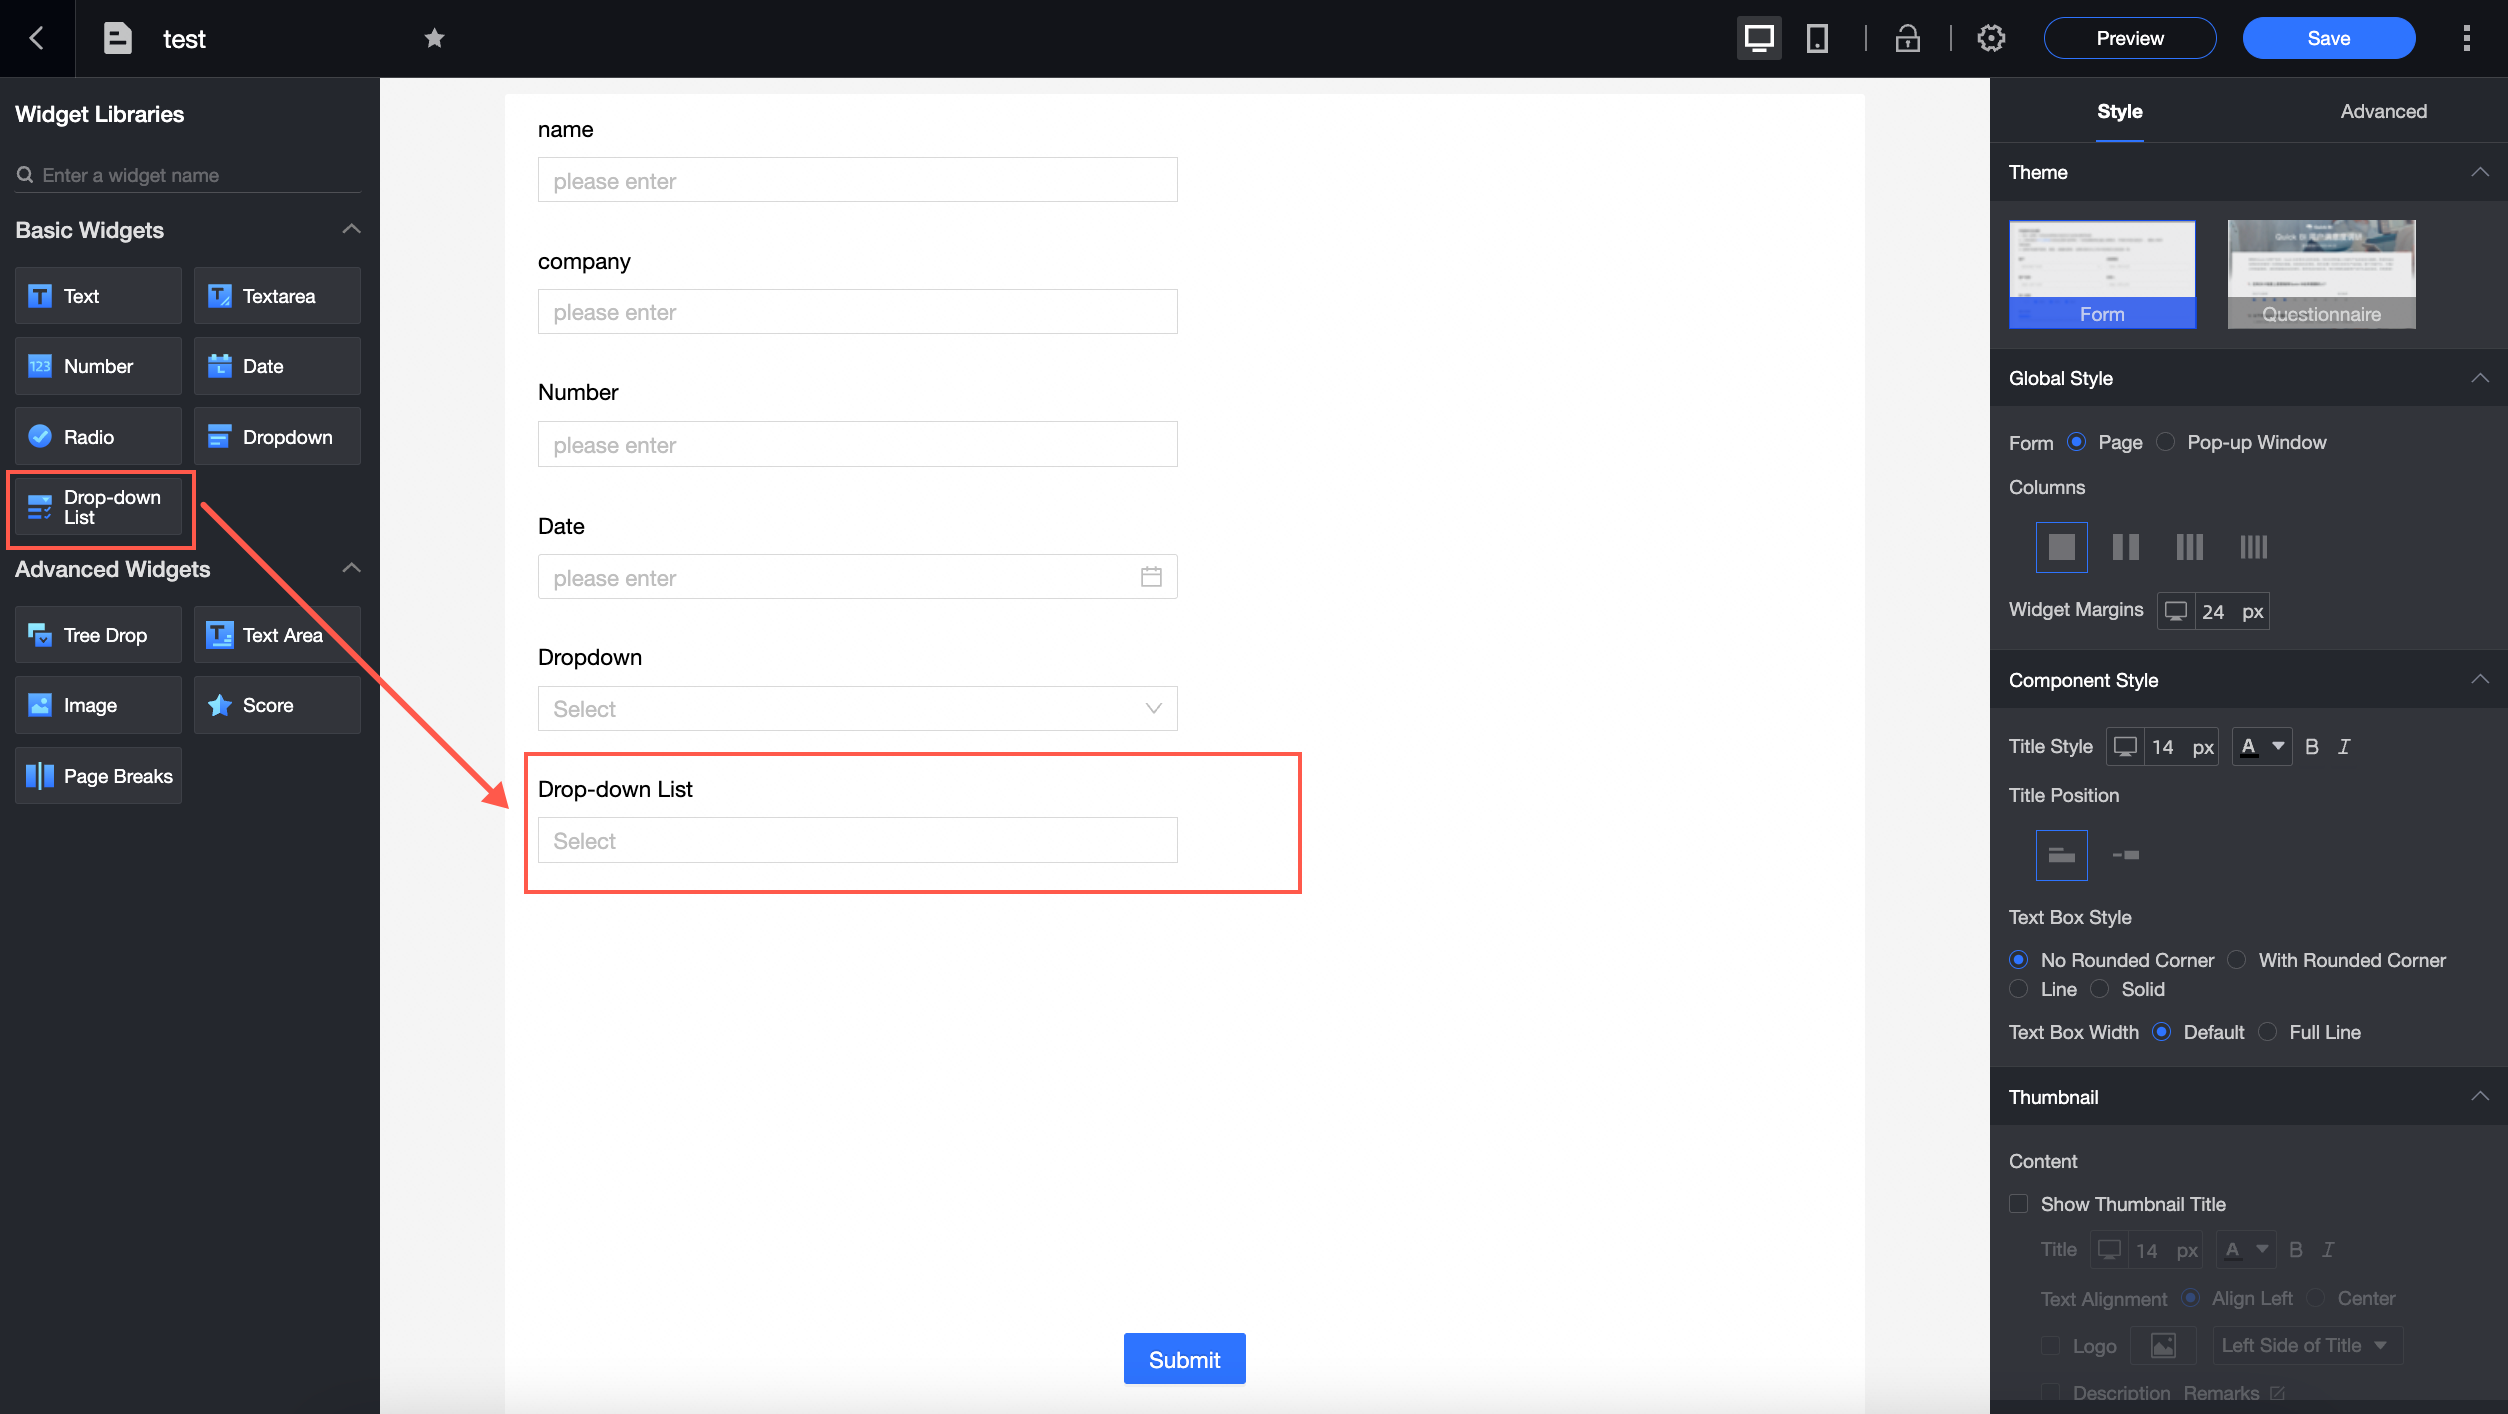Star the test form as favorite

(434, 38)
